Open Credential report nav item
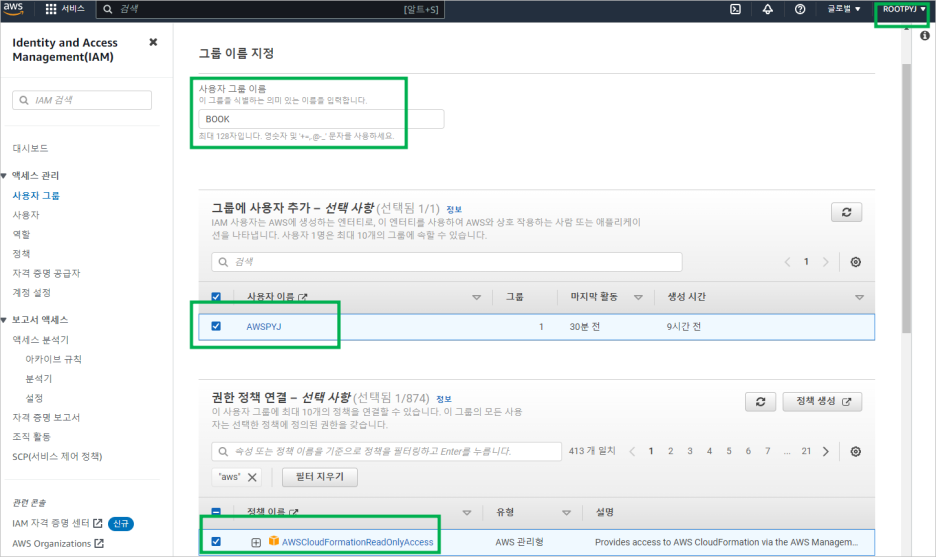This screenshot has height=557, width=936. point(46,417)
